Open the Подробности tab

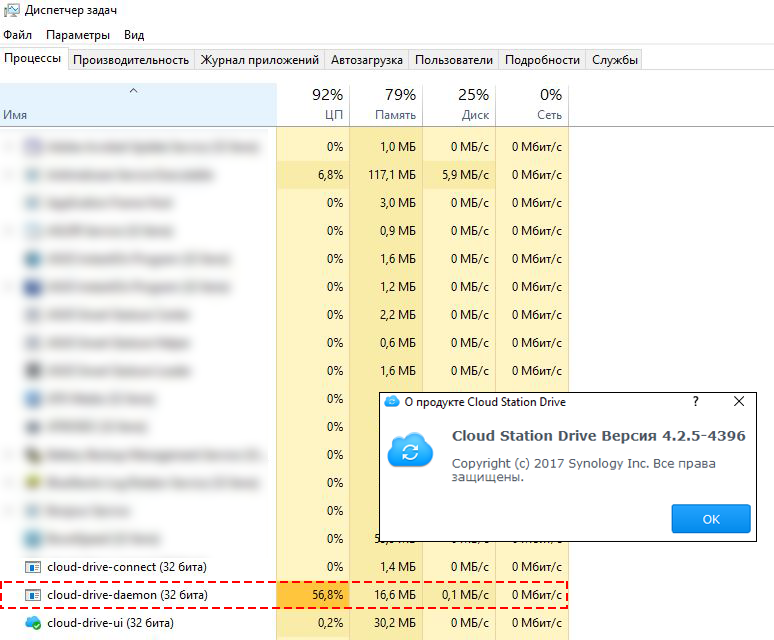[542, 60]
